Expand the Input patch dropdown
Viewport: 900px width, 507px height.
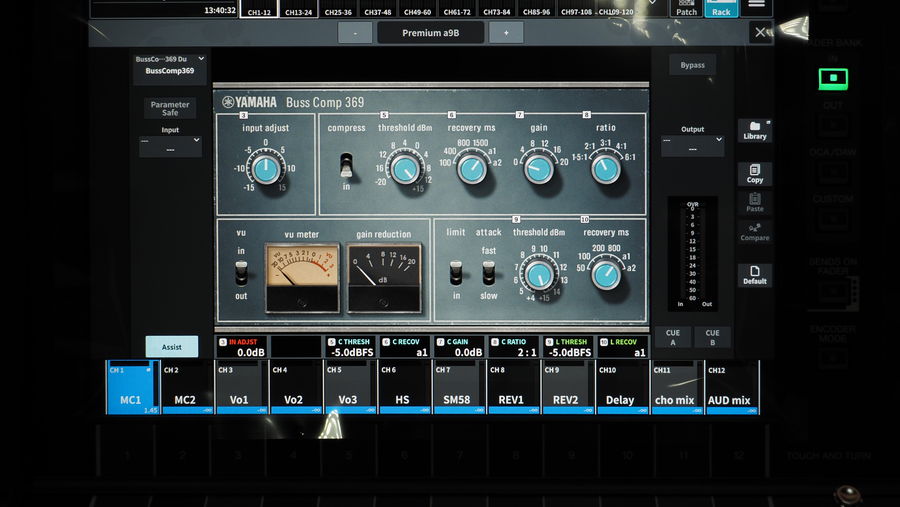point(170,147)
